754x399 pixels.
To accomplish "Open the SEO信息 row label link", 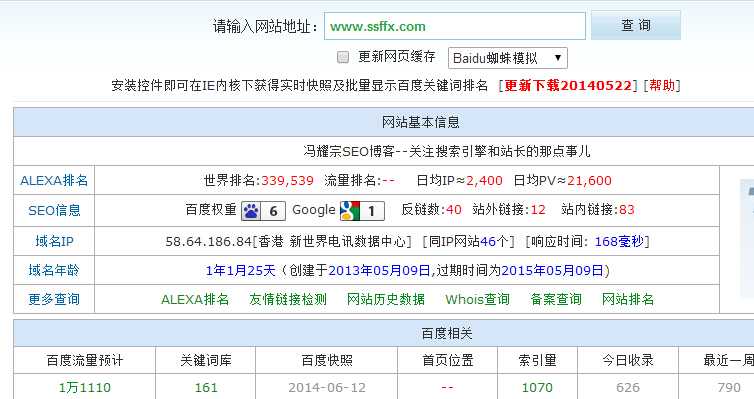I will pyautogui.click(x=54, y=211).
